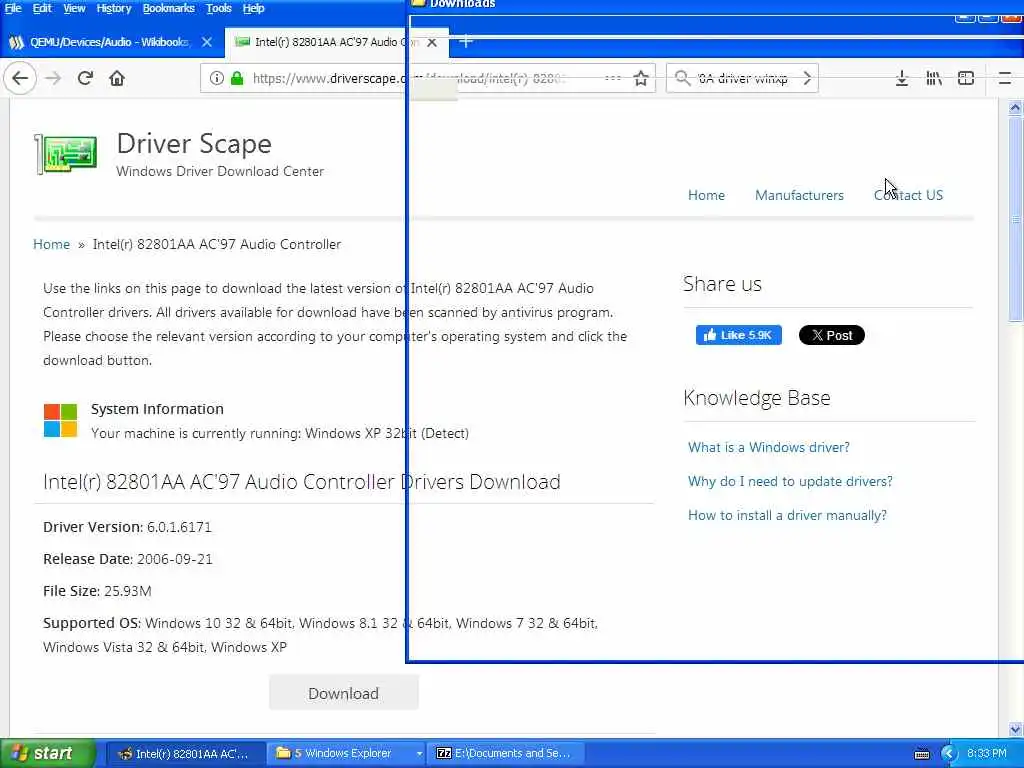Open the browser home page icon
The image size is (1024, 768).
(117, 78)
